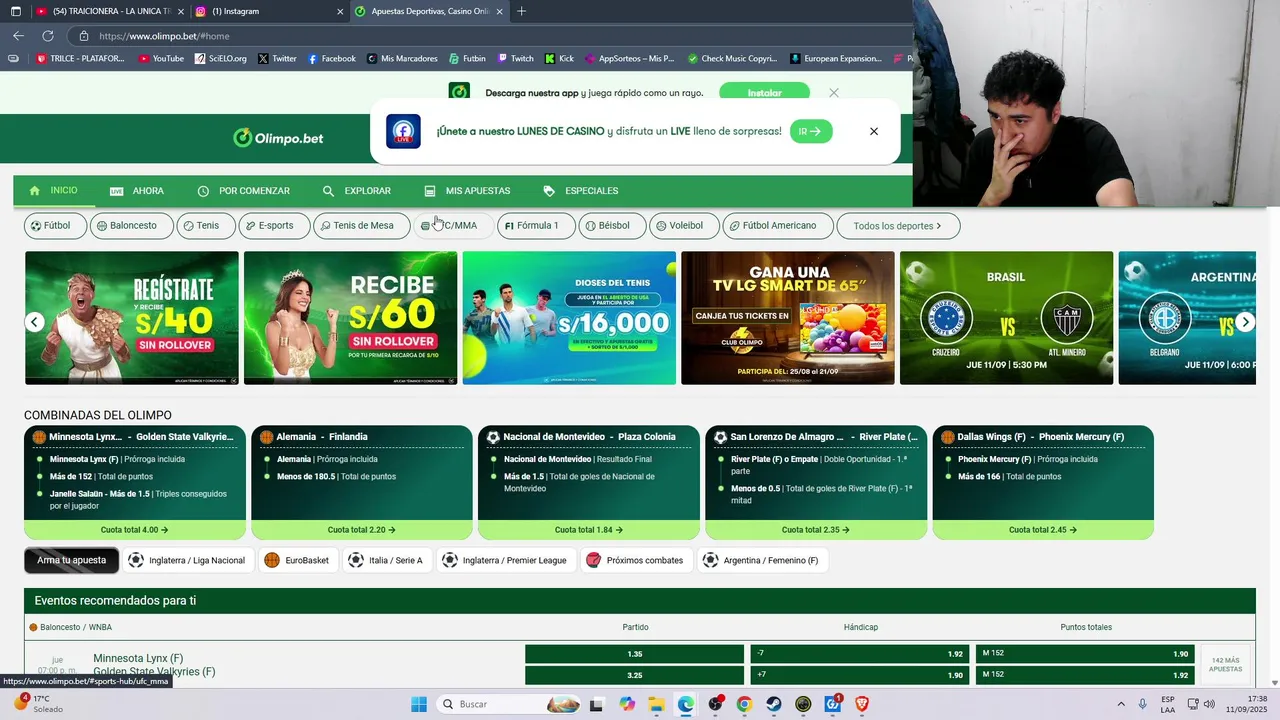Open the POR COMENZAR tab
Viewport: 1280px width, 720px height.
point(244,191)
